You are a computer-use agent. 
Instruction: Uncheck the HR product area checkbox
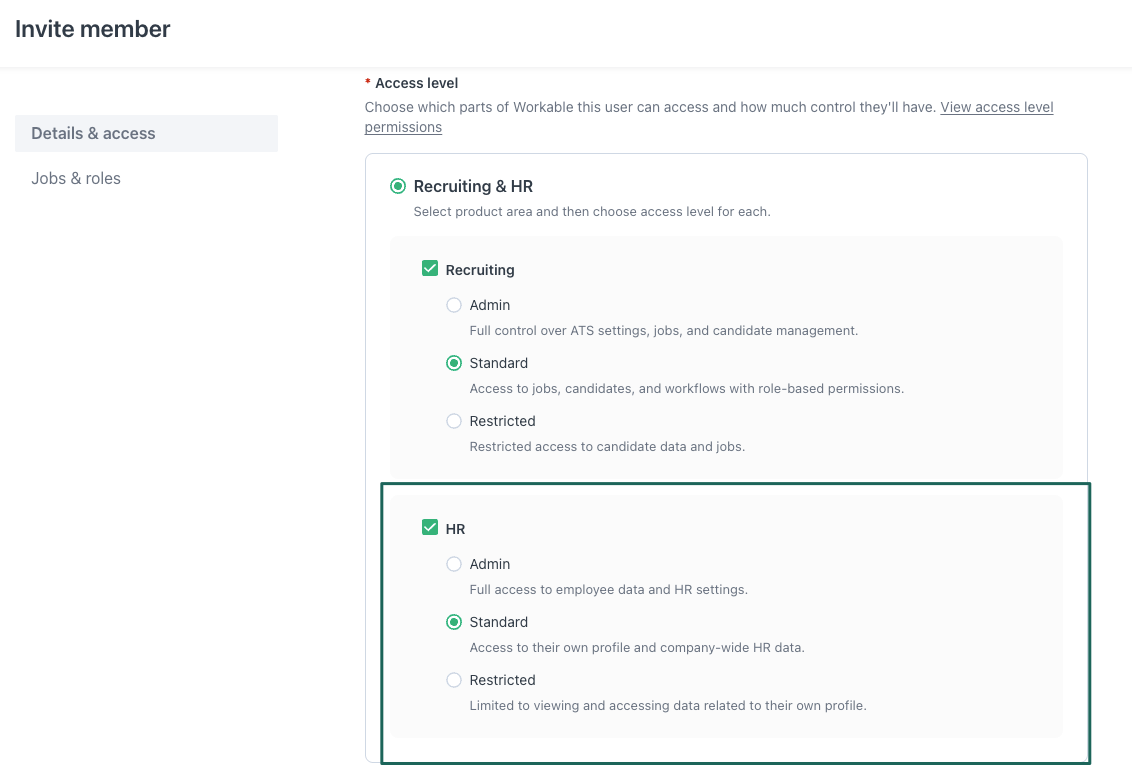click(430, 528)
